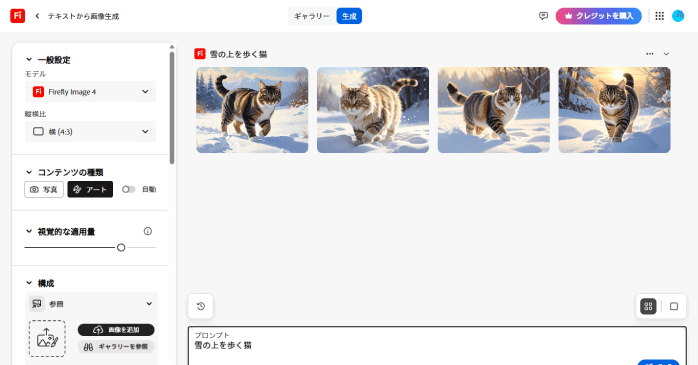
Task: Open the 横 (4:3) aspect ratio dropdown
Action: [90, 131]
